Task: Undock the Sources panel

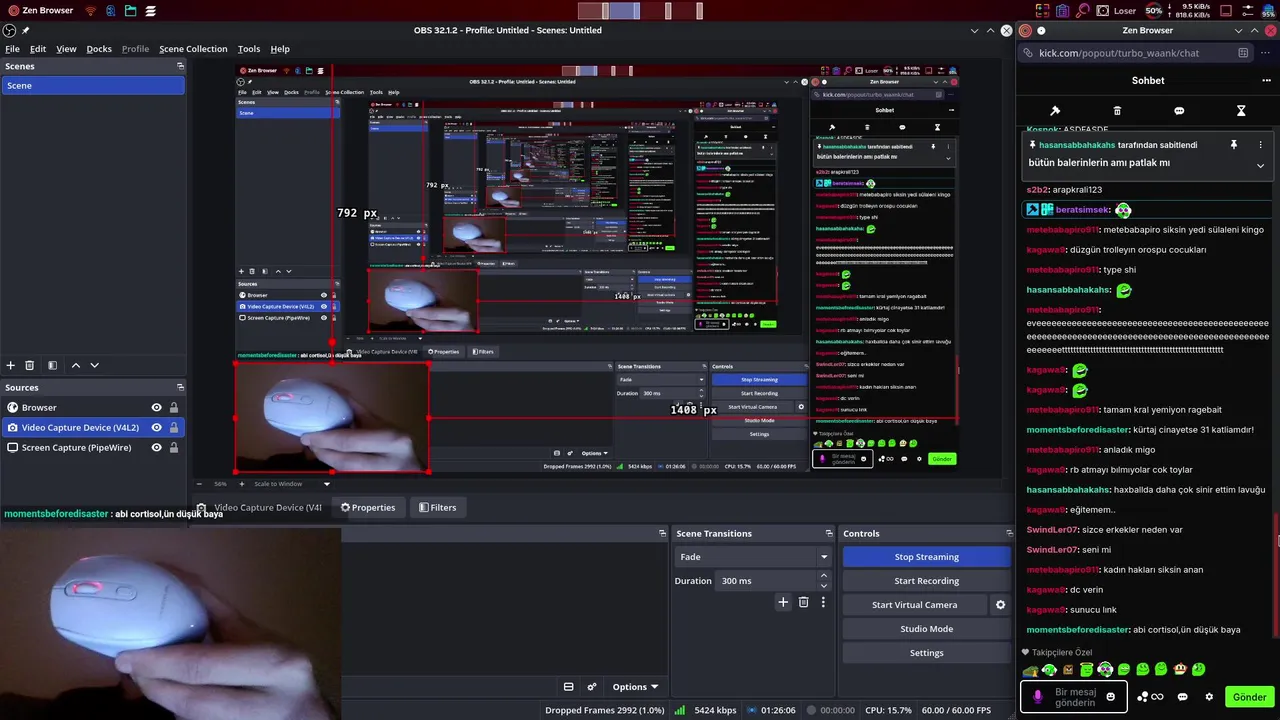Action: click(180, 387)
